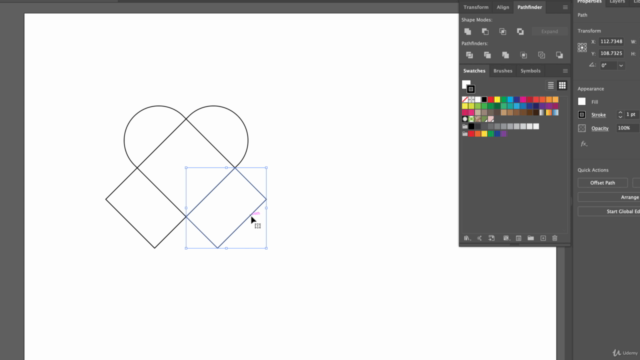Click the Intersect shape mode icon
Viewport: 640px width, 360px height.
tap(503, 31)
